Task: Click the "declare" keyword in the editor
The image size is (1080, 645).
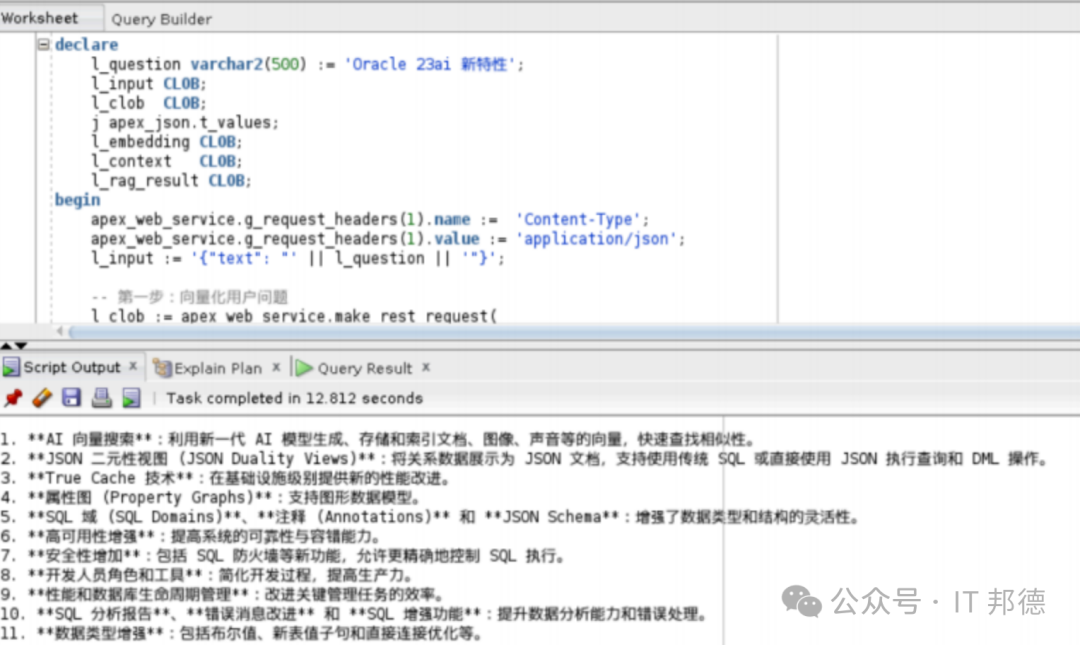Action: 86,44
